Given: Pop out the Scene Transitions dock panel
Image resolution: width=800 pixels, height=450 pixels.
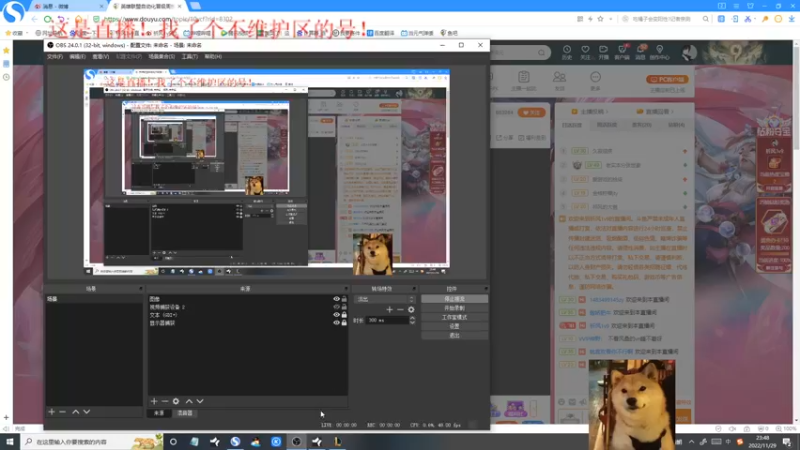Looking at the screenshot, I should [414, 289].
